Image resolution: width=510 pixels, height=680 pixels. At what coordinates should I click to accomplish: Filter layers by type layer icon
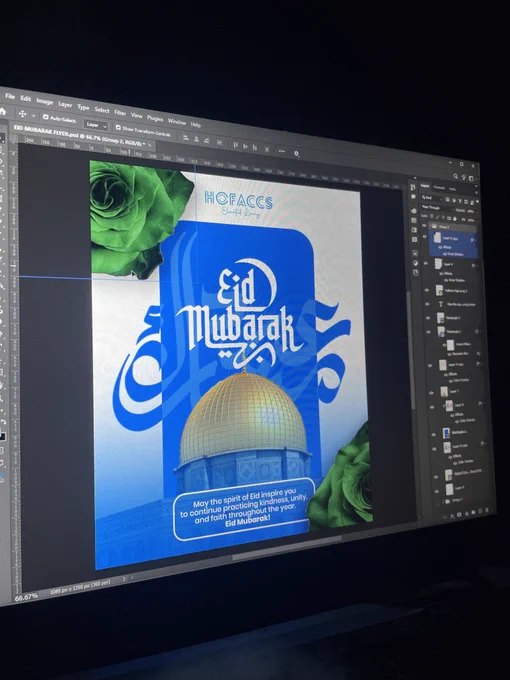pyautogui.click(x=460, y=201)
